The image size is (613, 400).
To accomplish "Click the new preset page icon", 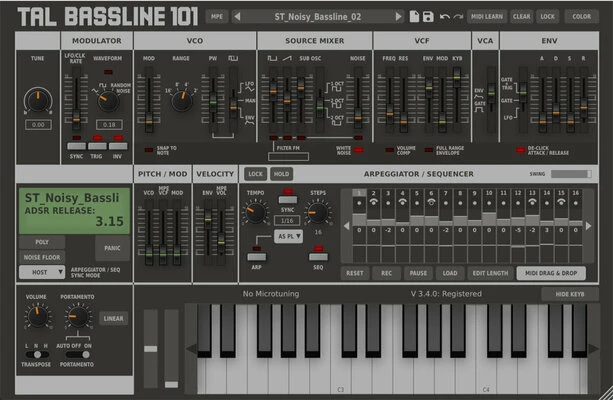I will pyautogui.click(x=414, y=16).
